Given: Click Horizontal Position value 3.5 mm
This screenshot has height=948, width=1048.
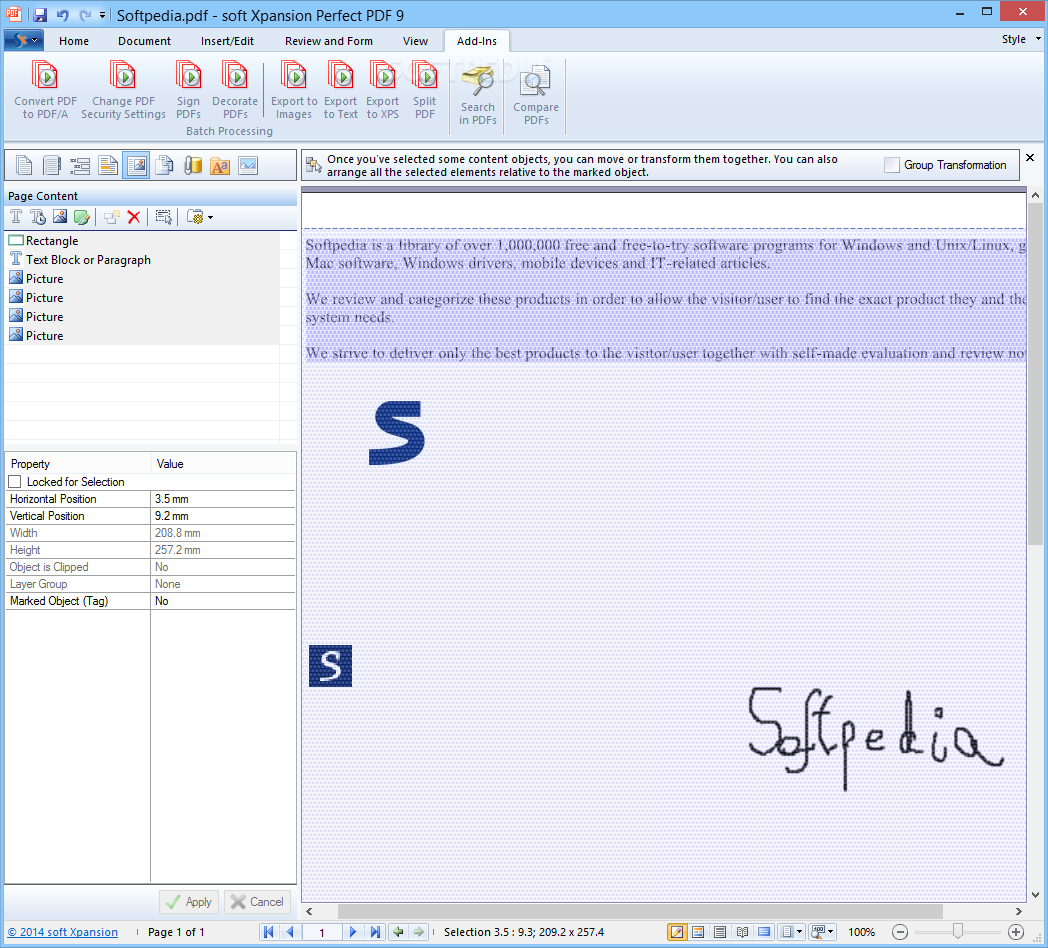Looking at the screenshot, I should [x=223, y=499].
